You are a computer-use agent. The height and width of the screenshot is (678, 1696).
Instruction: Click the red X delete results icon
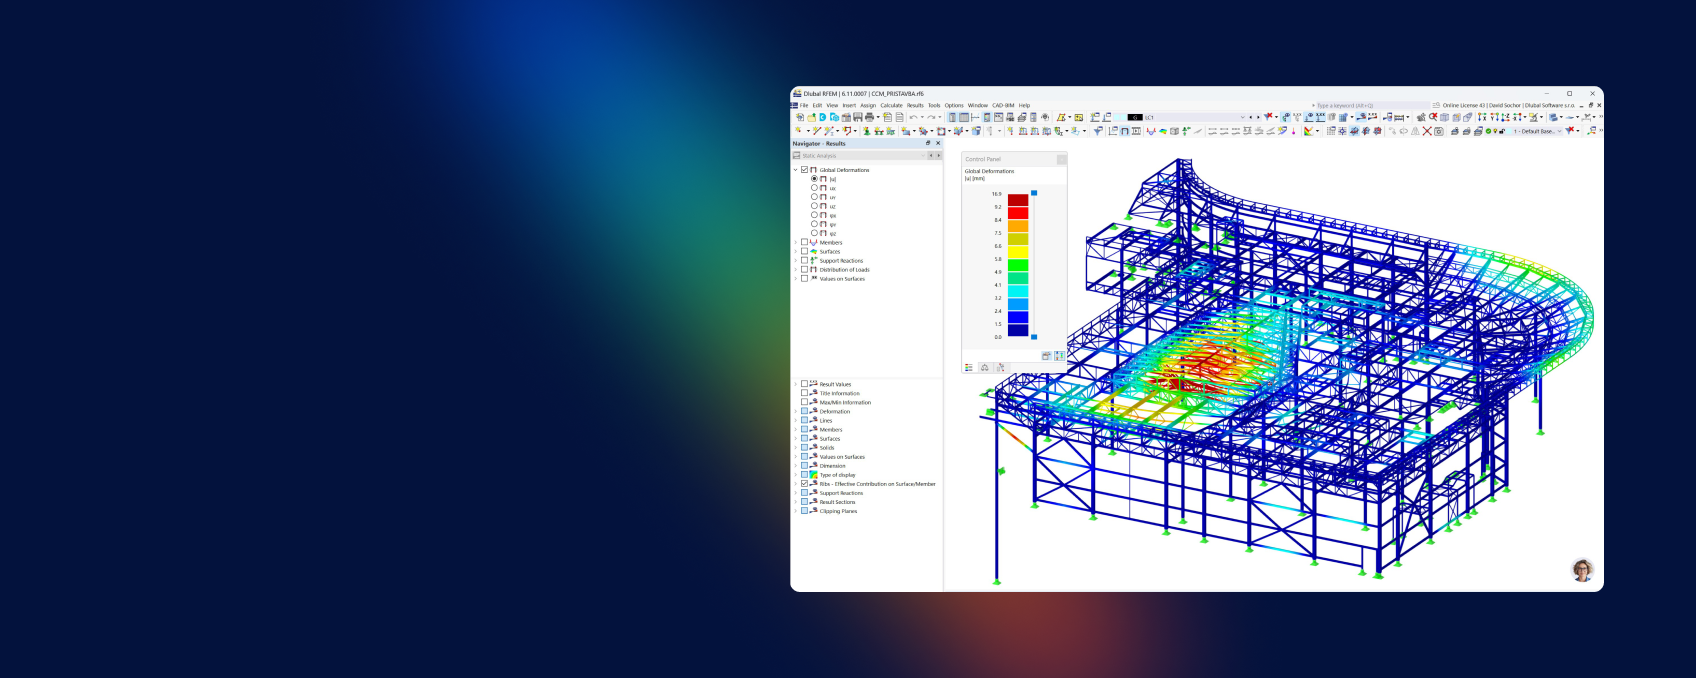[1427, 131]
